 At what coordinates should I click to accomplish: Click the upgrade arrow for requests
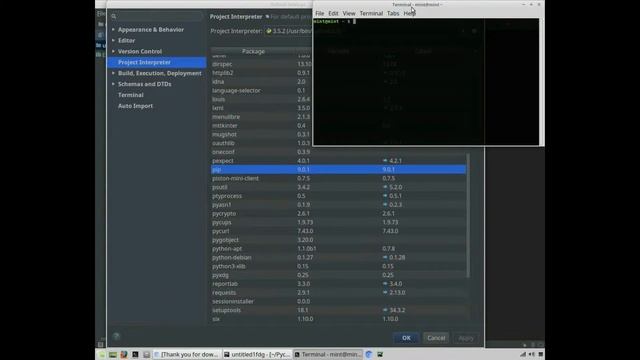[x=385, y=293]
